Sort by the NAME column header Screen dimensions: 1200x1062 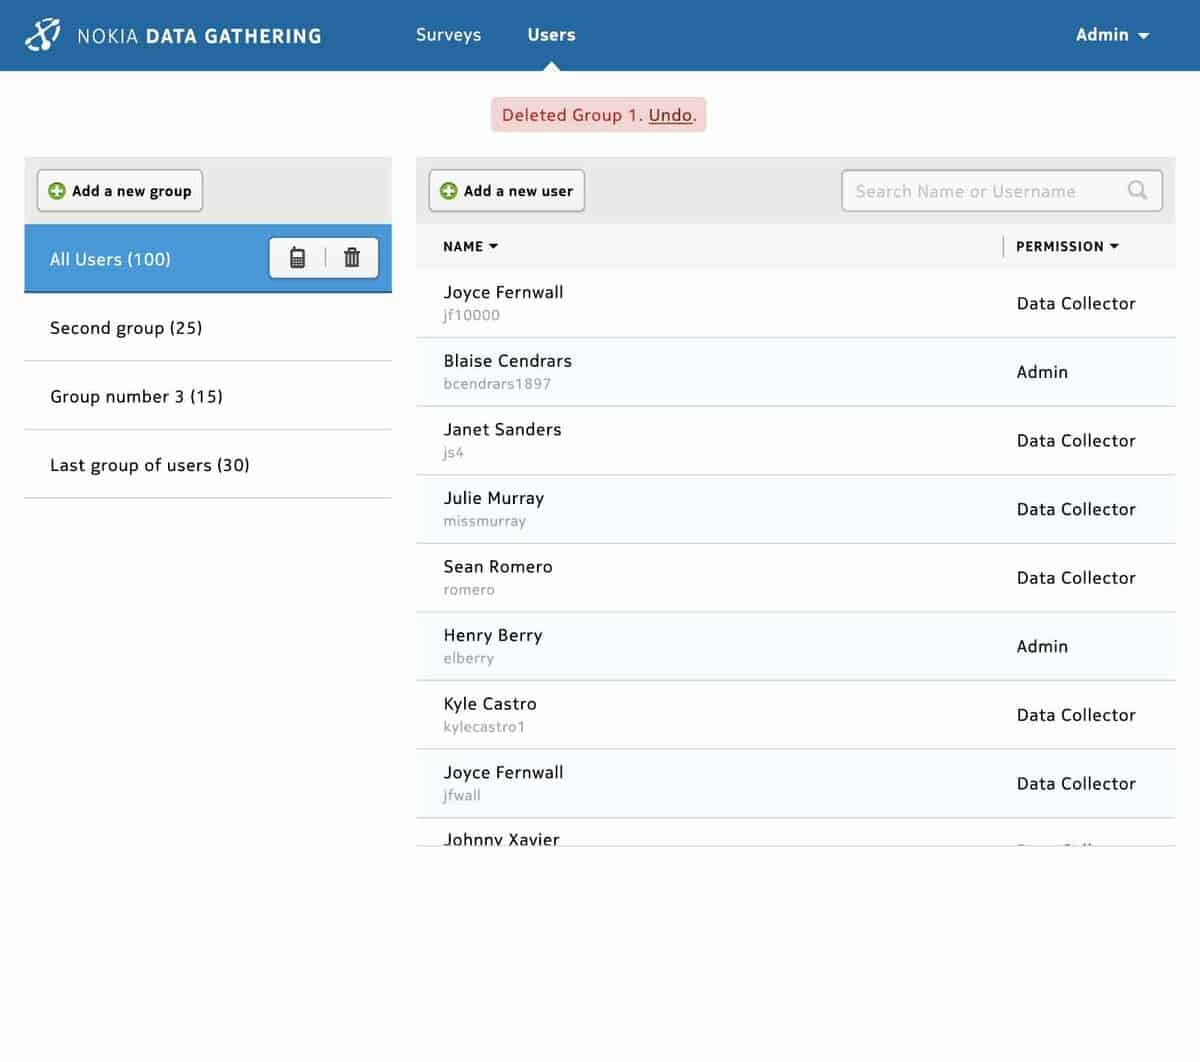[x=471, y=246]
